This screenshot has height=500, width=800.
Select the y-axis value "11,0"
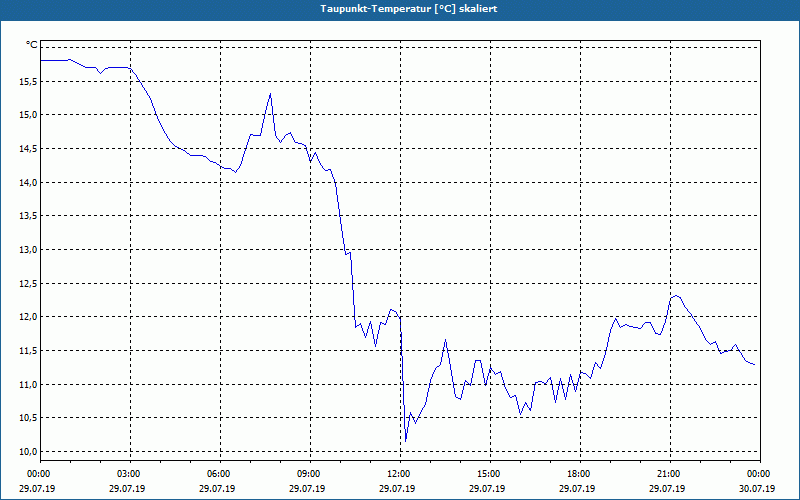(30, 384)
